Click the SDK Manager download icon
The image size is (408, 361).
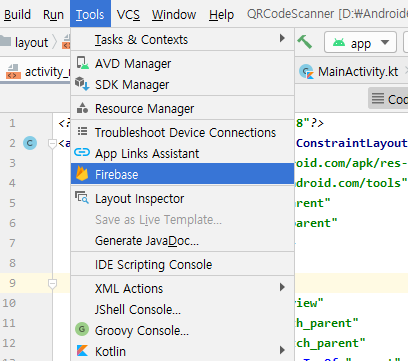click(x=82, y=84)
